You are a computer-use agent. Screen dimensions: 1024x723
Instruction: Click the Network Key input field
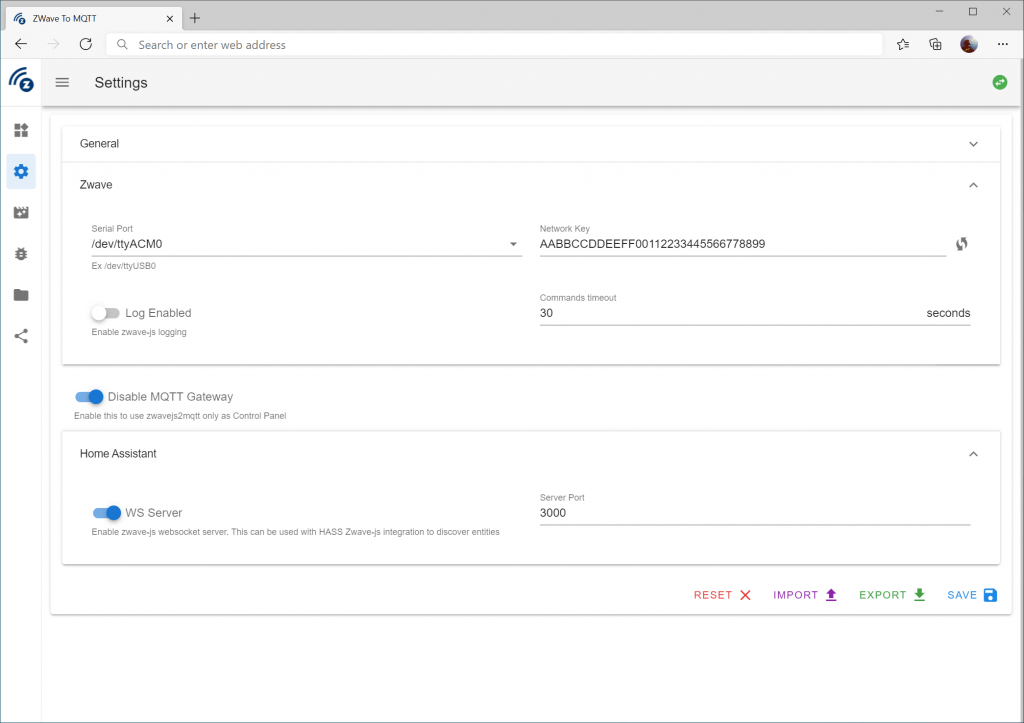click(x=743, y=244)
